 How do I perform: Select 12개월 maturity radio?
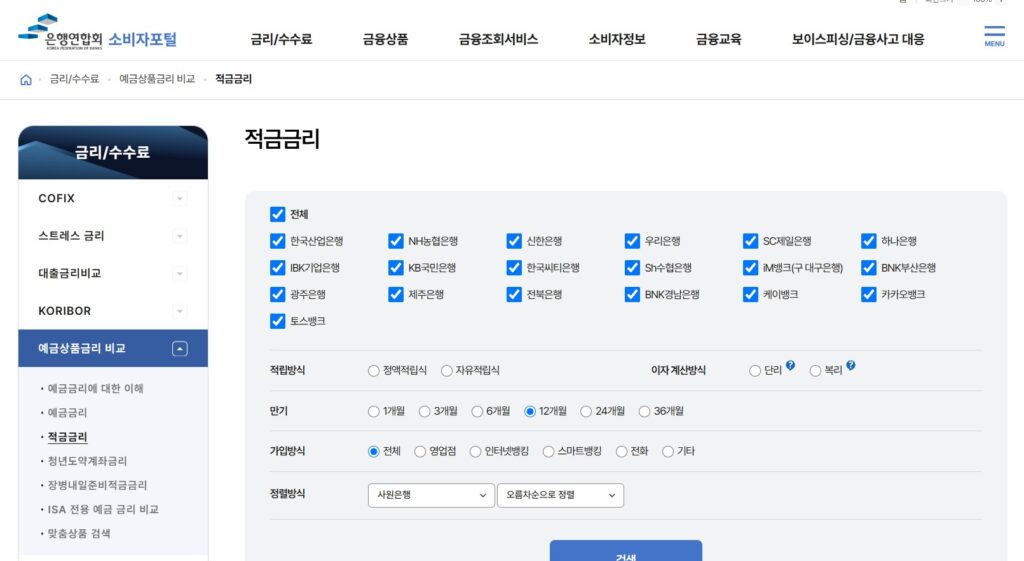[530, 411]
